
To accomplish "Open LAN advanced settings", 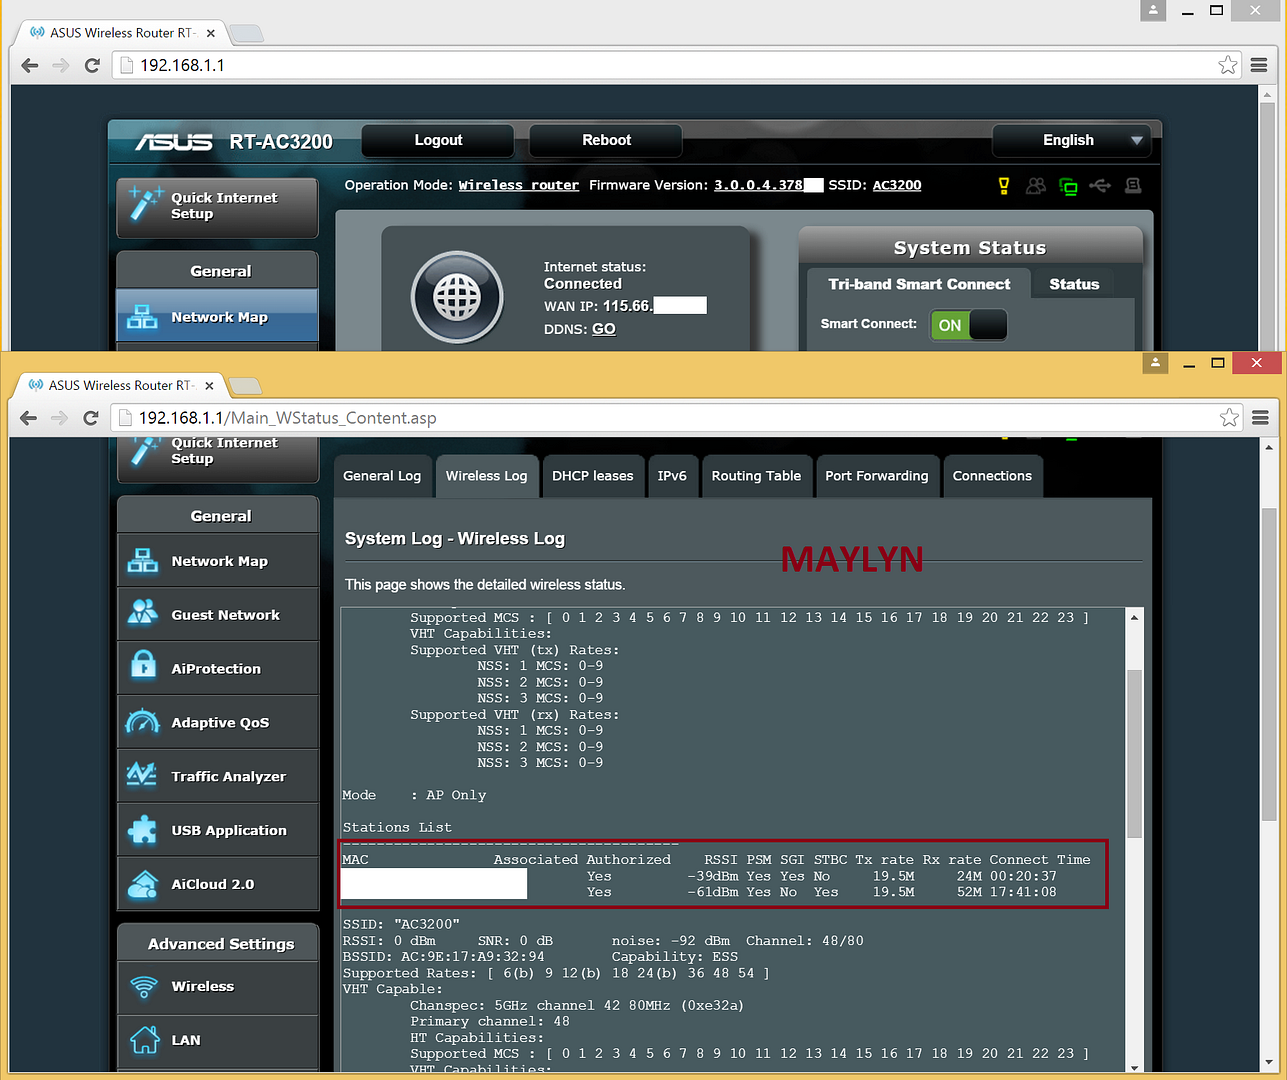I will click(x=218, y=1041).
